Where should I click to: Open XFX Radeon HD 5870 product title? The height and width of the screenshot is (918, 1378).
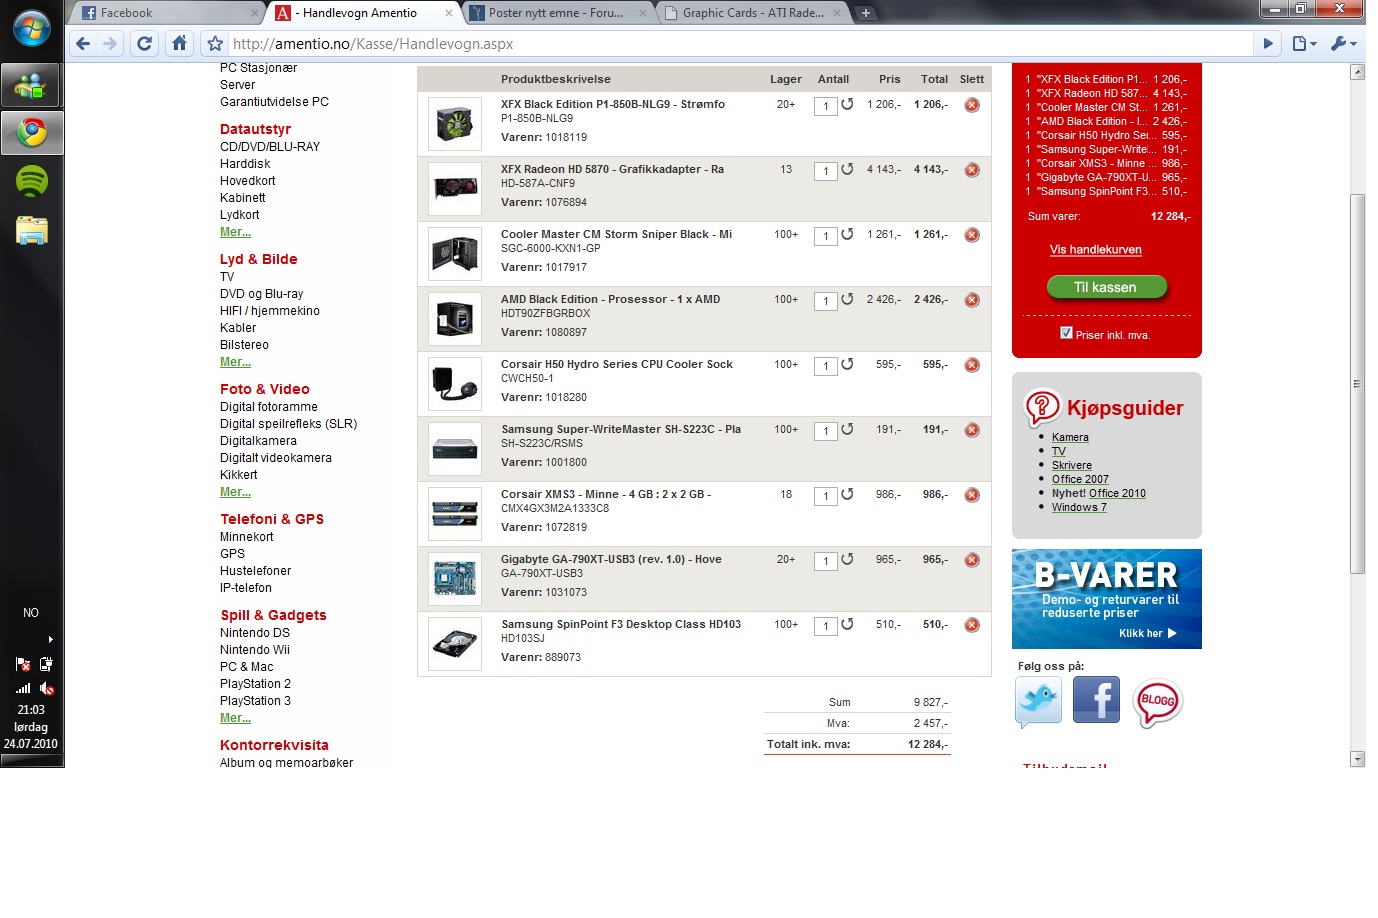[612, 169]
